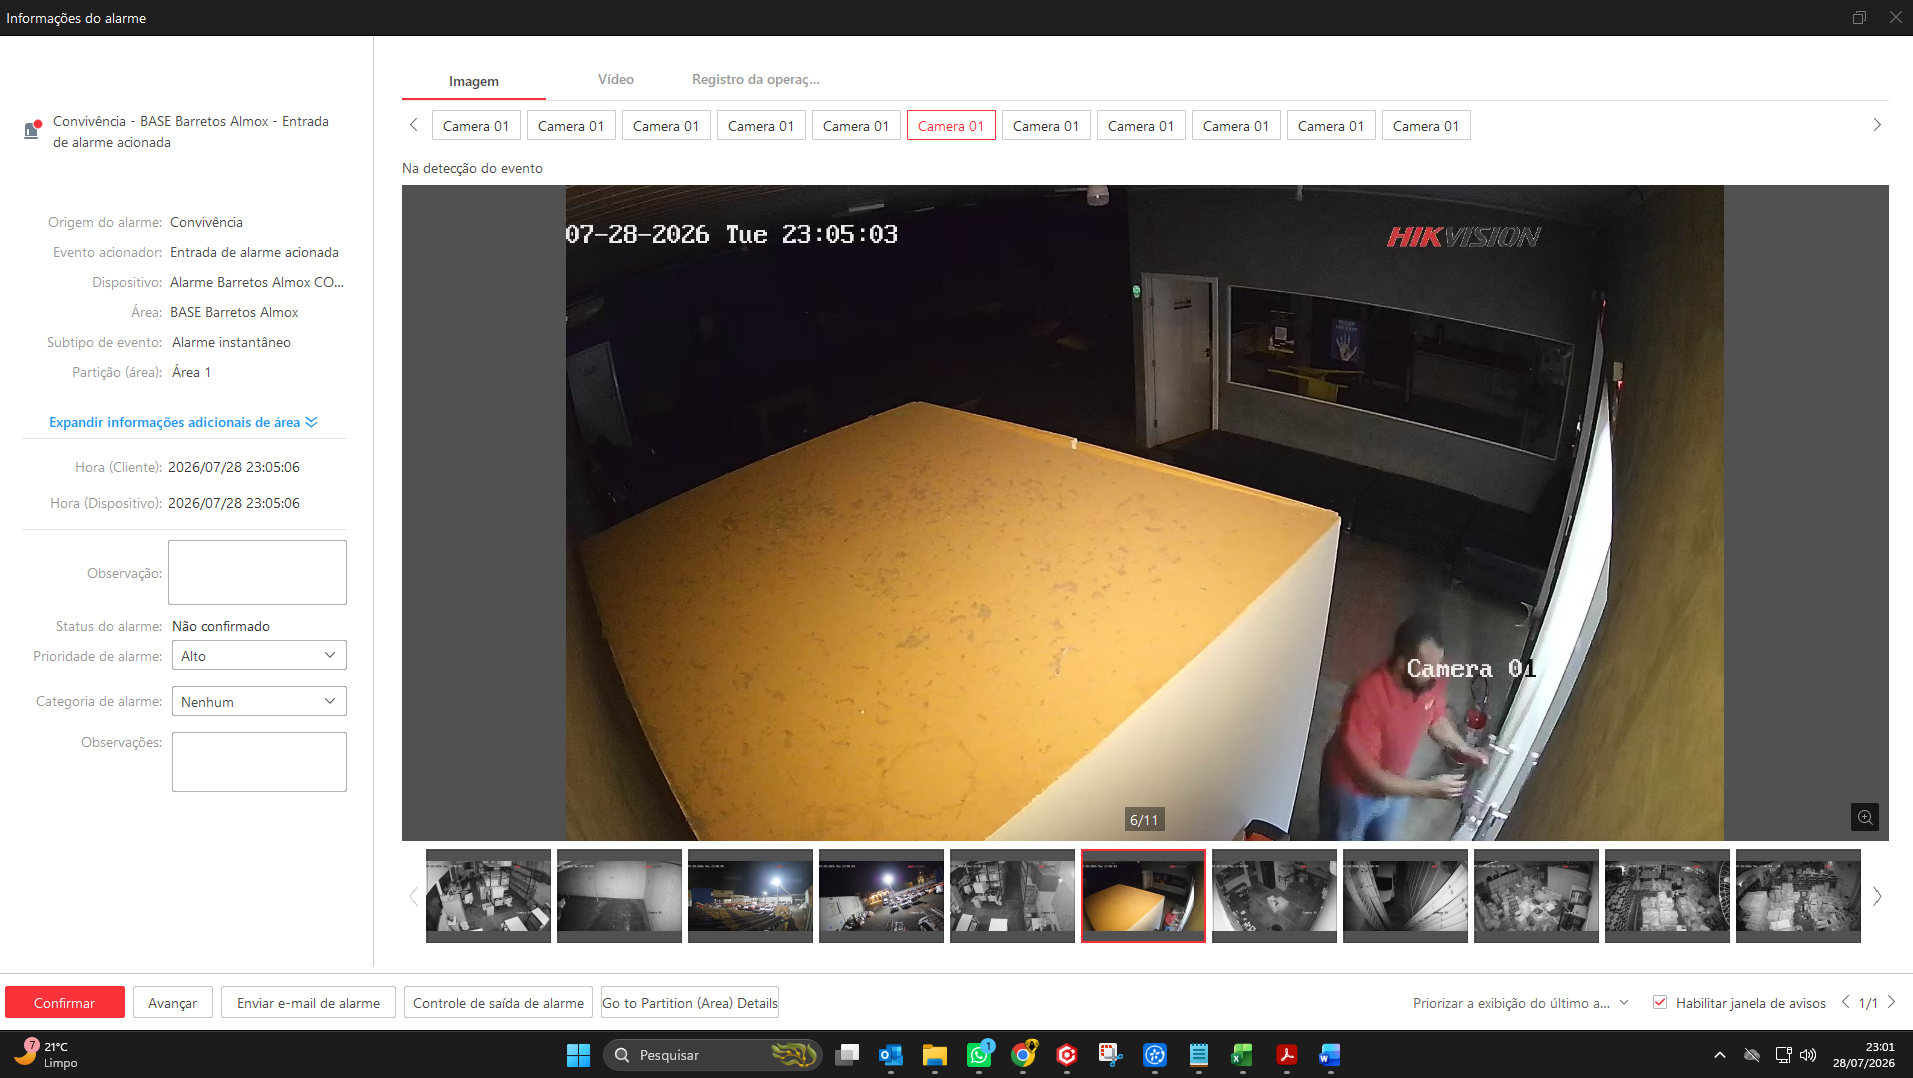
Task: Go to previous alarm page beside 1/1
Action: [1845, 1002]
